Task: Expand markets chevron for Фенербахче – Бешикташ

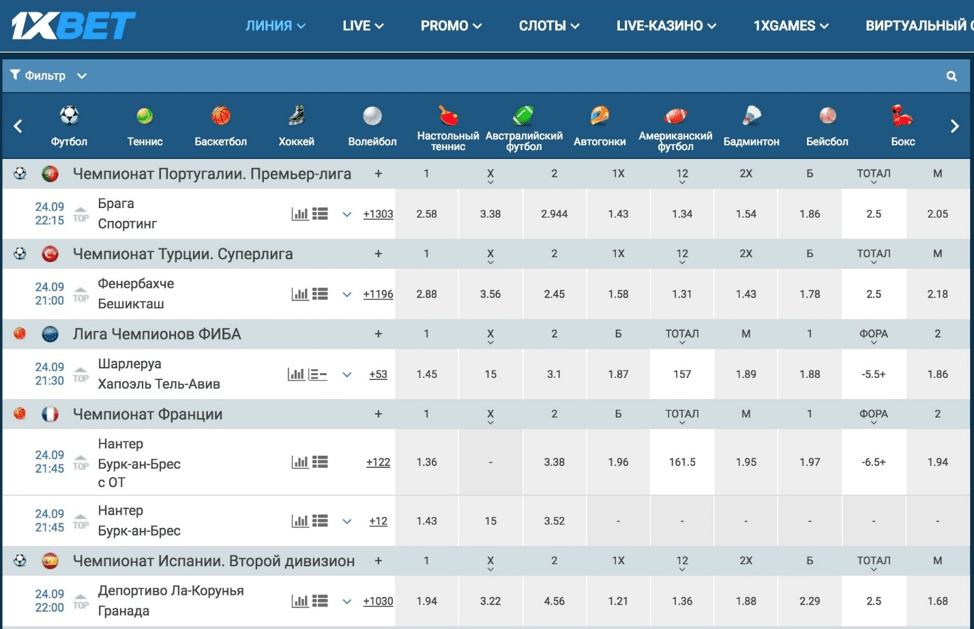Action: click(347, 294)
